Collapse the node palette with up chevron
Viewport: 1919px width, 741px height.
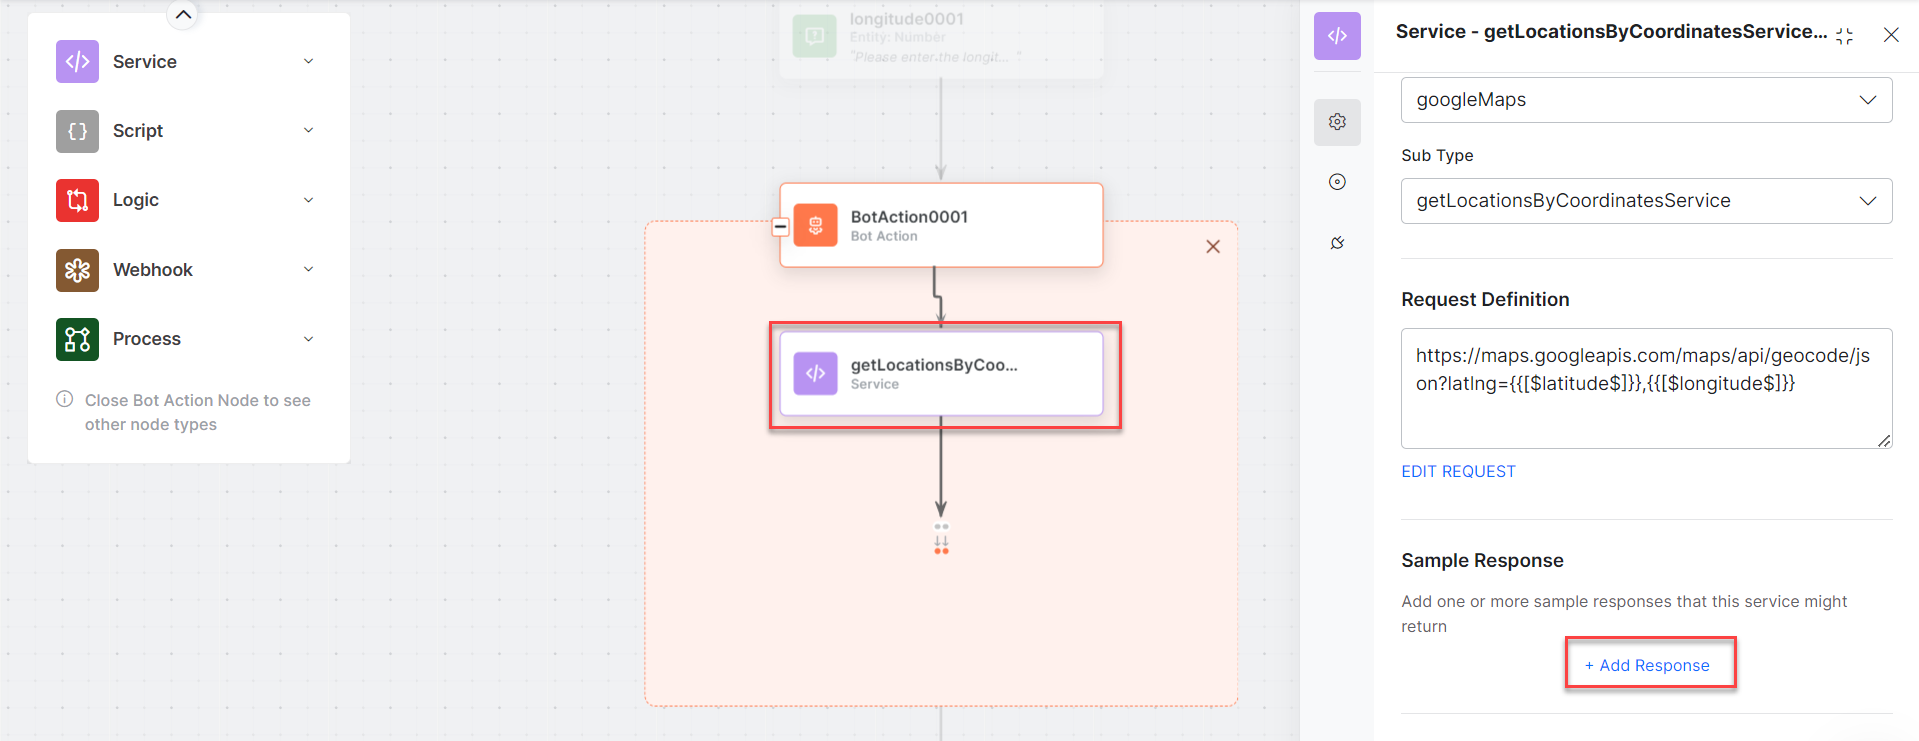(183, 15)
